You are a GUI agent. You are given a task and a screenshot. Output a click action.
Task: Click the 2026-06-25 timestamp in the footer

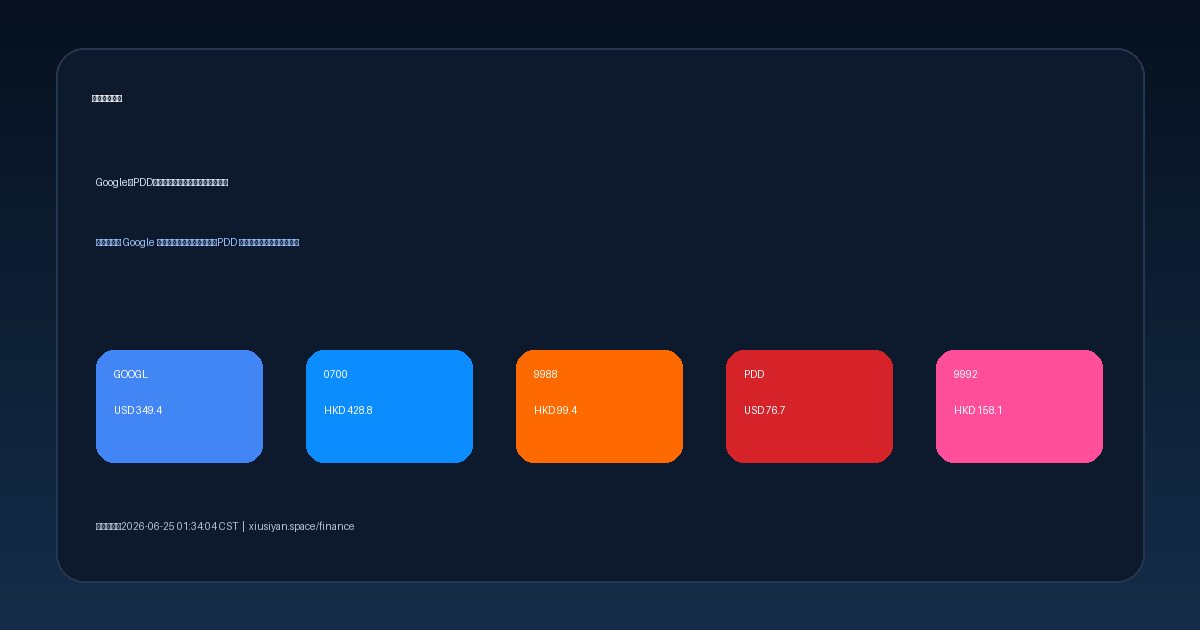(179, 526)
